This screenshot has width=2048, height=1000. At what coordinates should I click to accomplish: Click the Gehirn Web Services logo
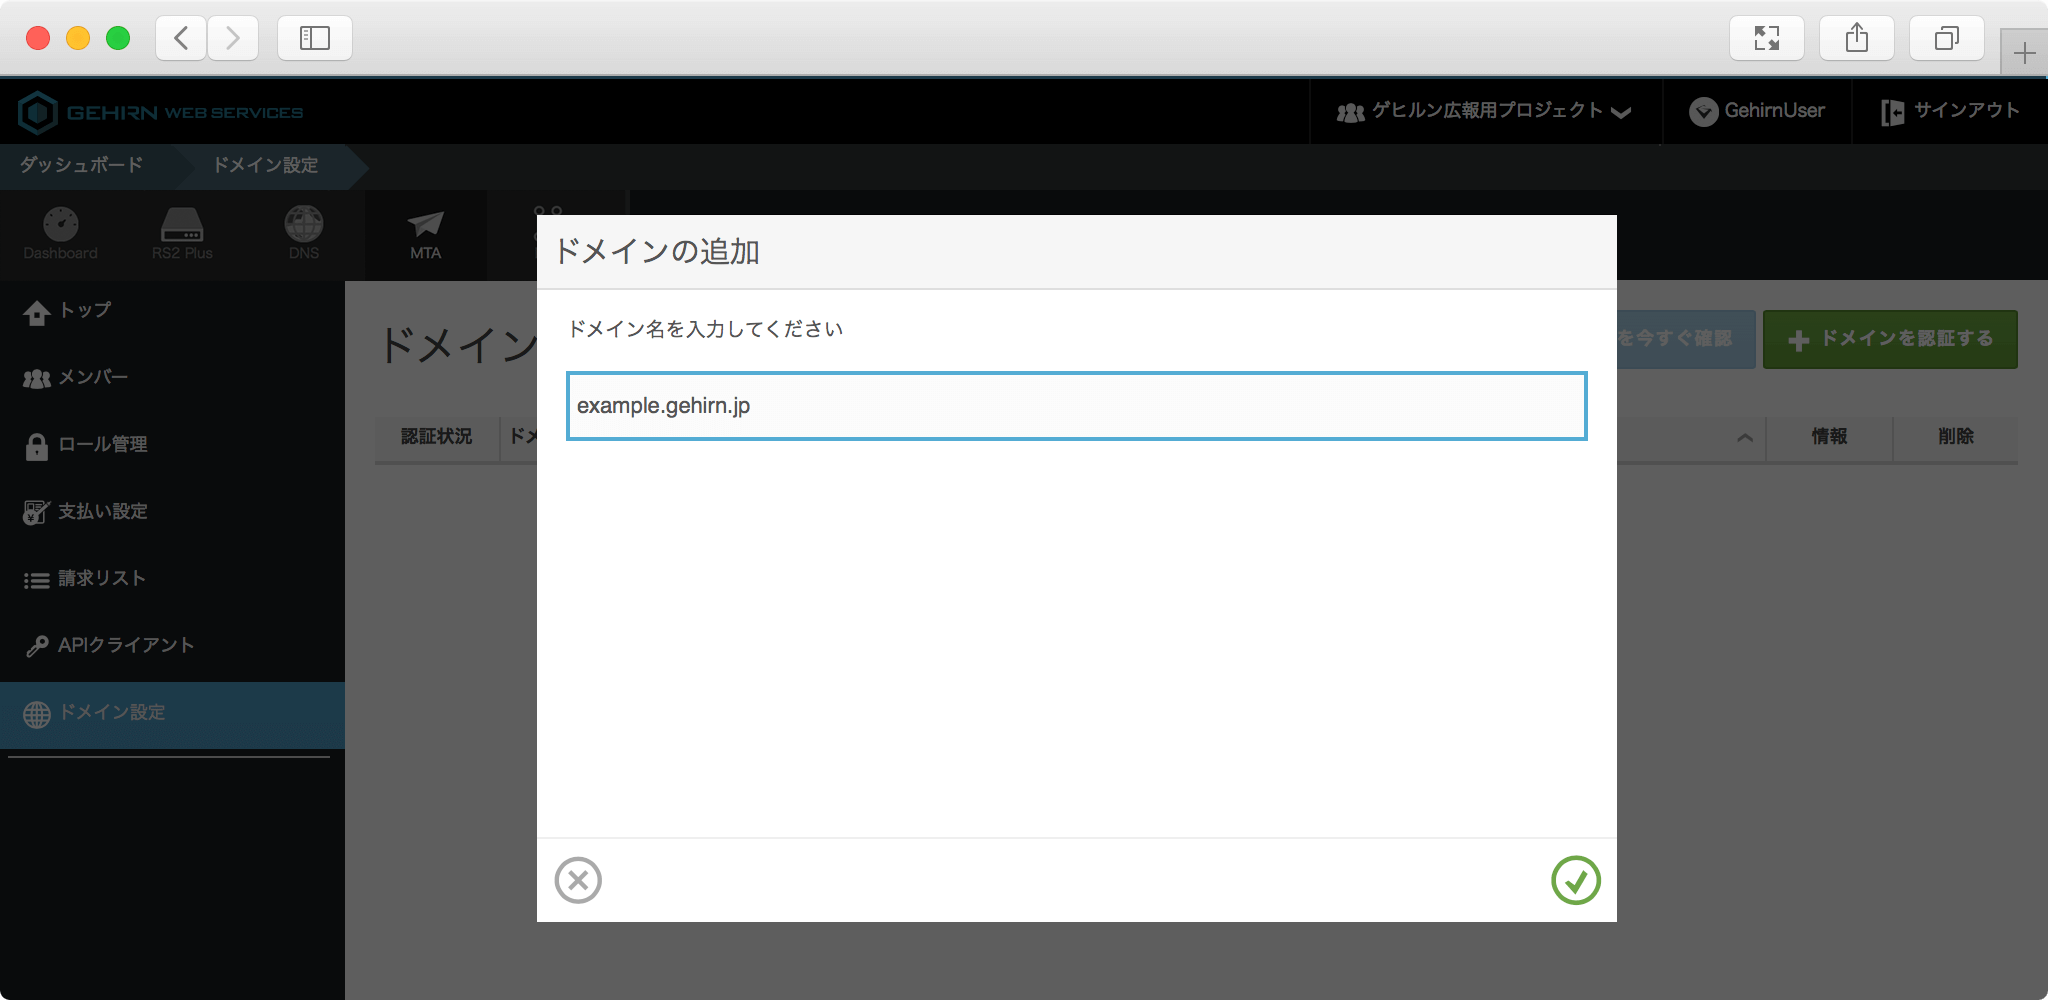(x=161, y=112)
